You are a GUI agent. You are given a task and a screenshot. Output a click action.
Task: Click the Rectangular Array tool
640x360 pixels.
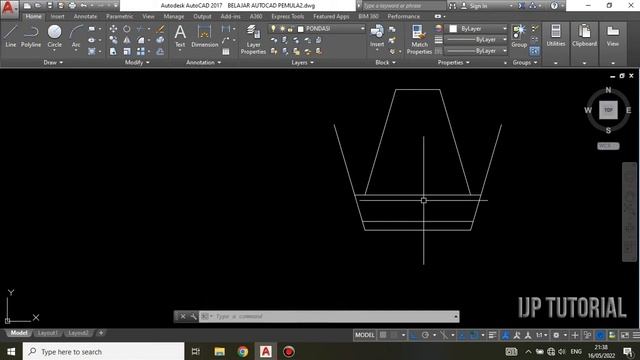coord(141,51)
